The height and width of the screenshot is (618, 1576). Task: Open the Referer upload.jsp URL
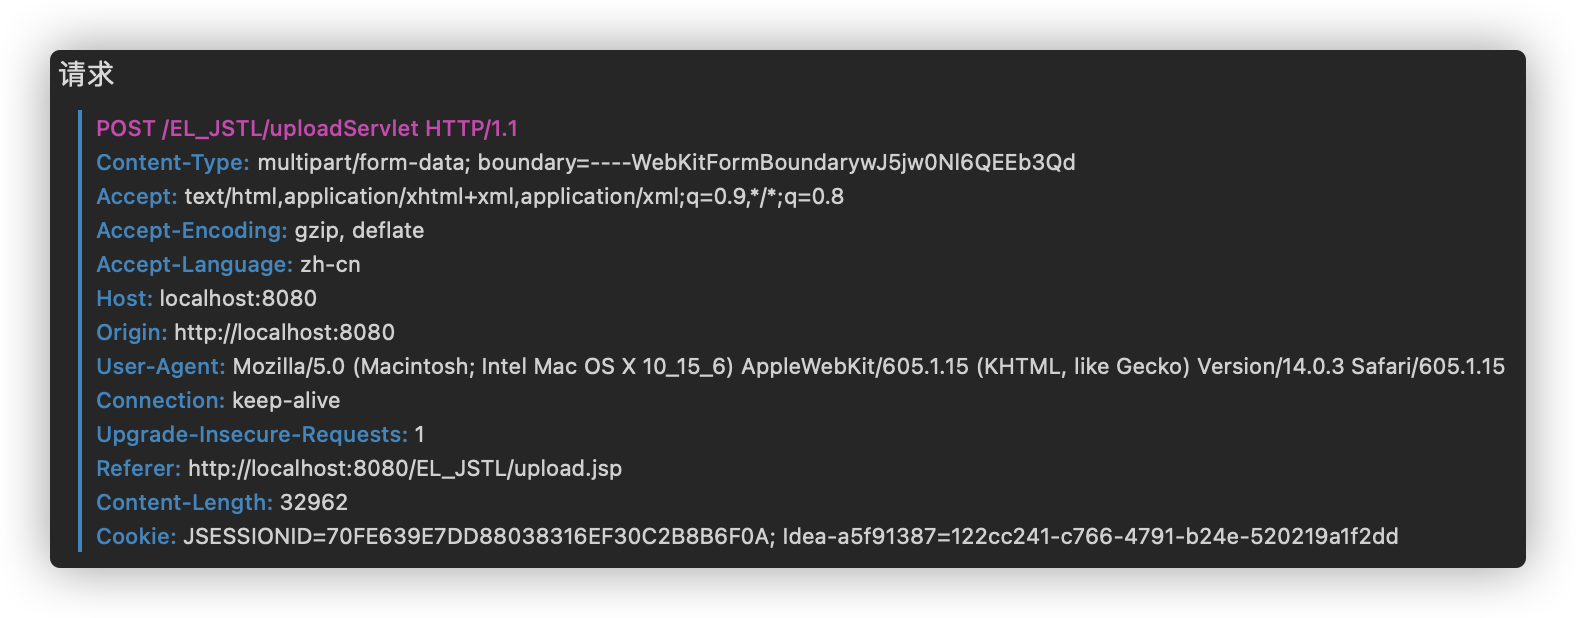[x=404, y=469]
